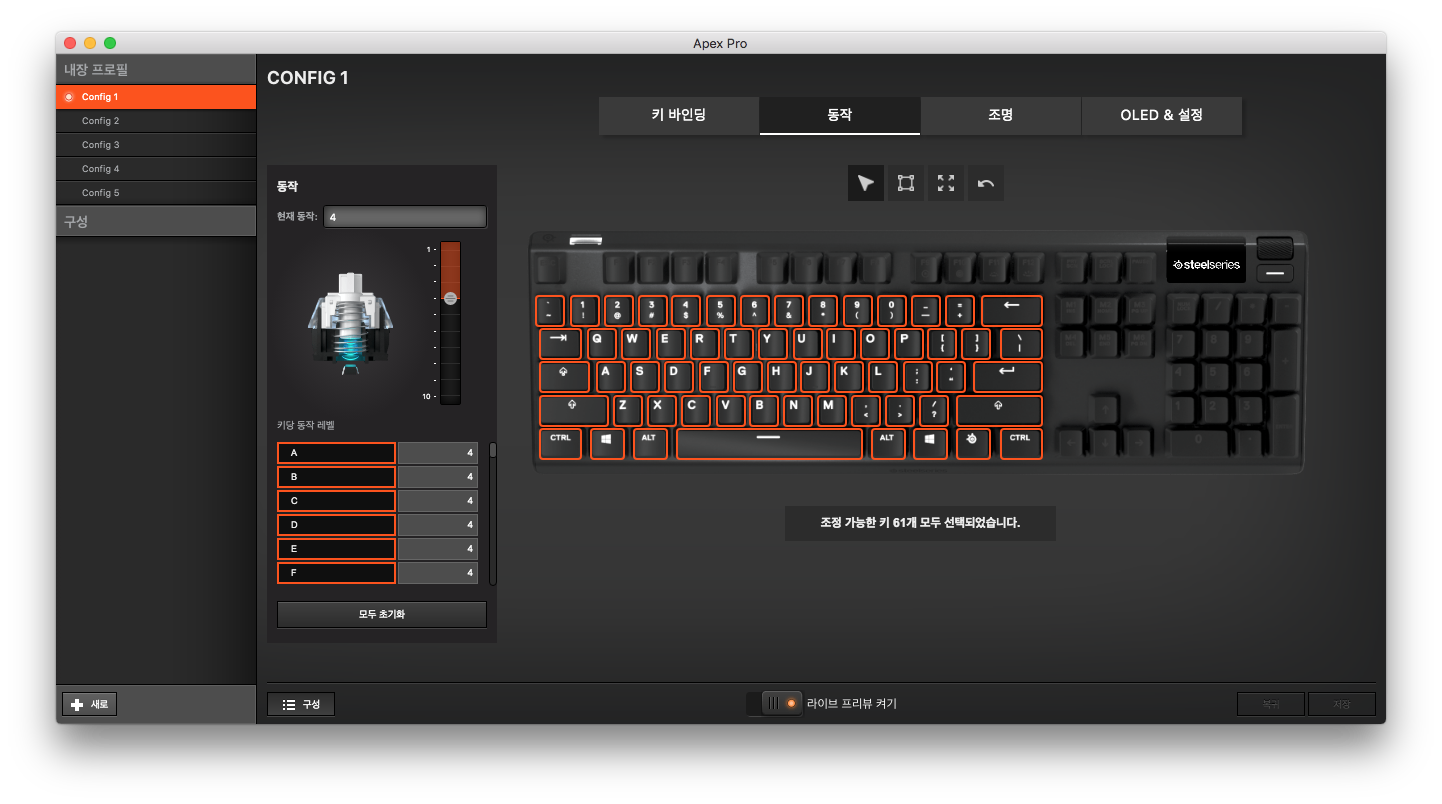Click the per-key list scrollbar

tap(493, 451)
